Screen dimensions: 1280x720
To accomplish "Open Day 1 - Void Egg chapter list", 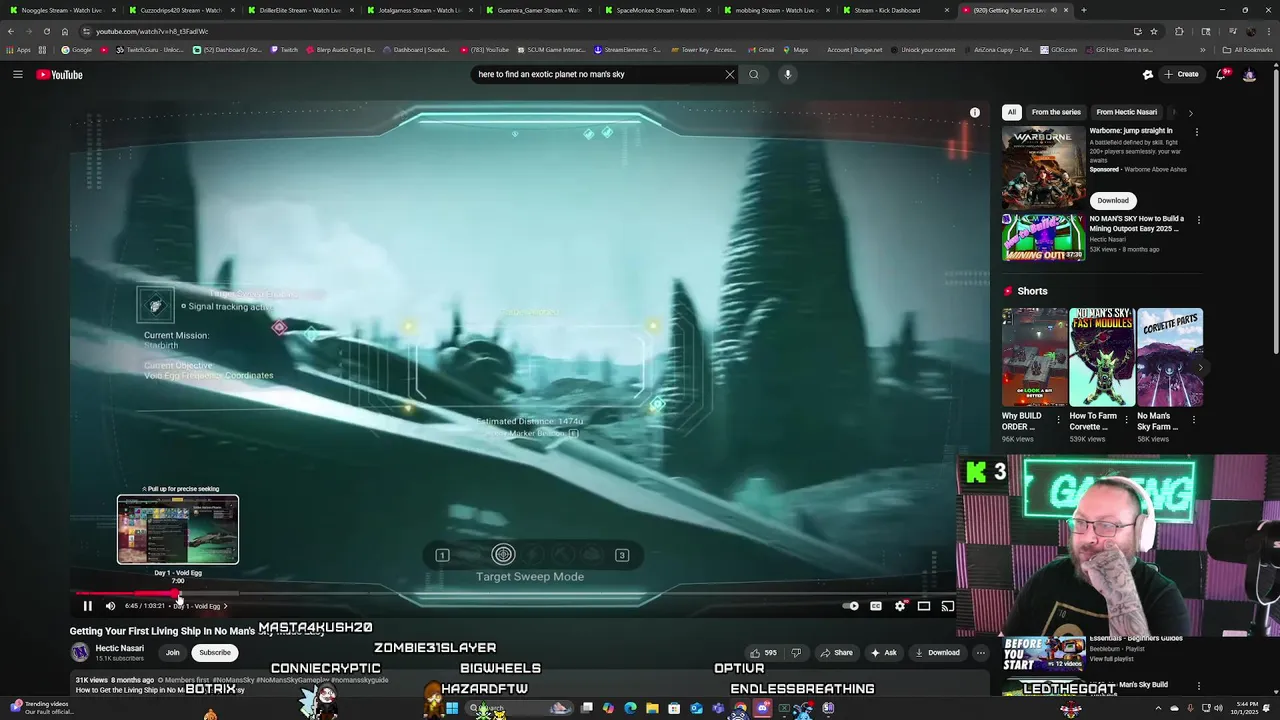I will [200, 606].
